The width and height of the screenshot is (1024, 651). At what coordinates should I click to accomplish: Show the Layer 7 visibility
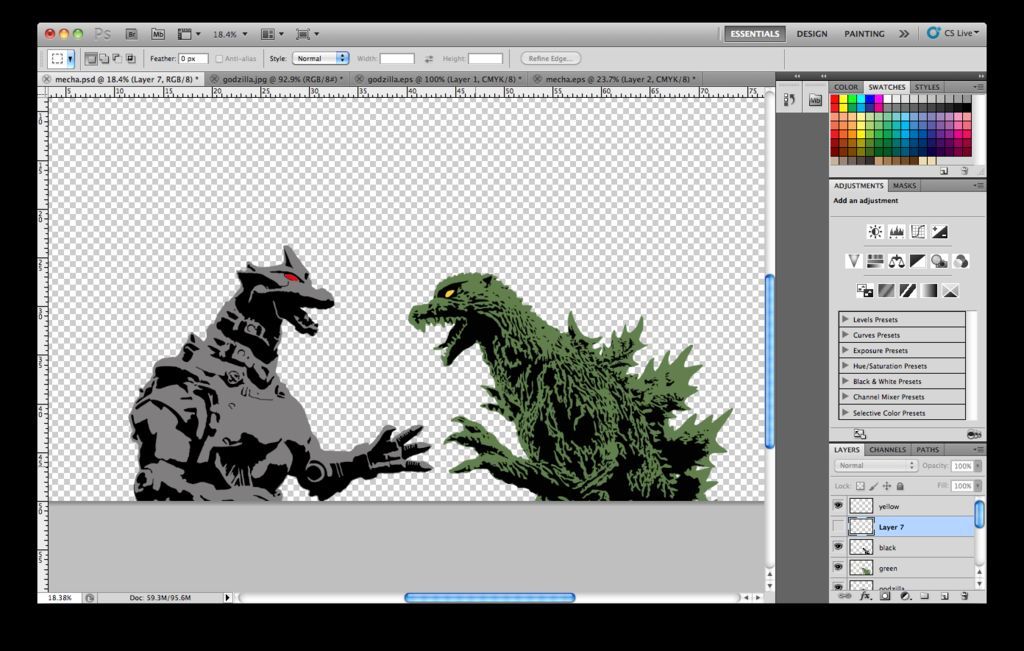click(839, 526)
